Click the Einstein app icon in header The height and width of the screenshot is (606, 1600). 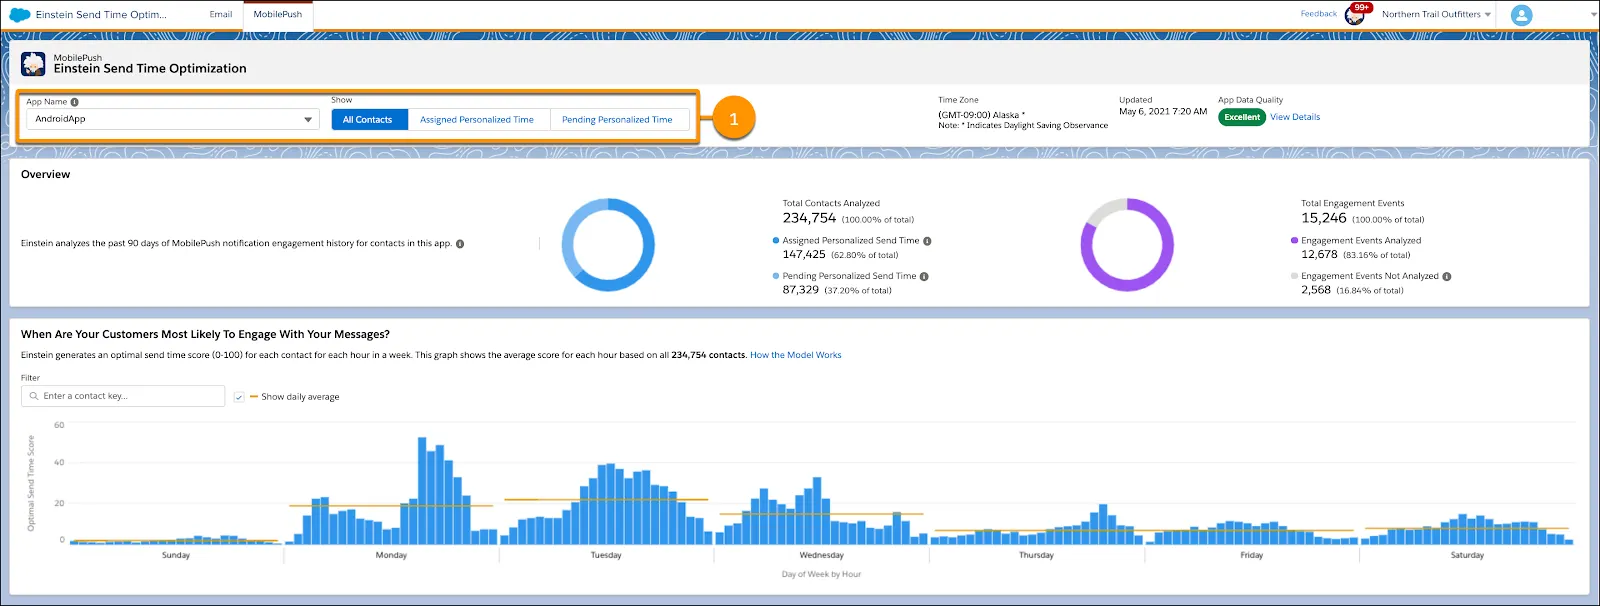pos(33,64)
